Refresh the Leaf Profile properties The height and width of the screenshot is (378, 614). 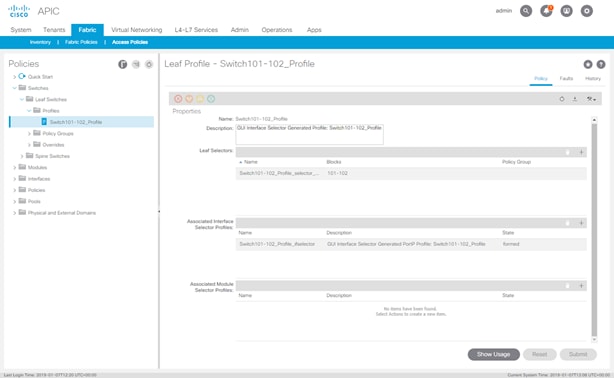562,99
